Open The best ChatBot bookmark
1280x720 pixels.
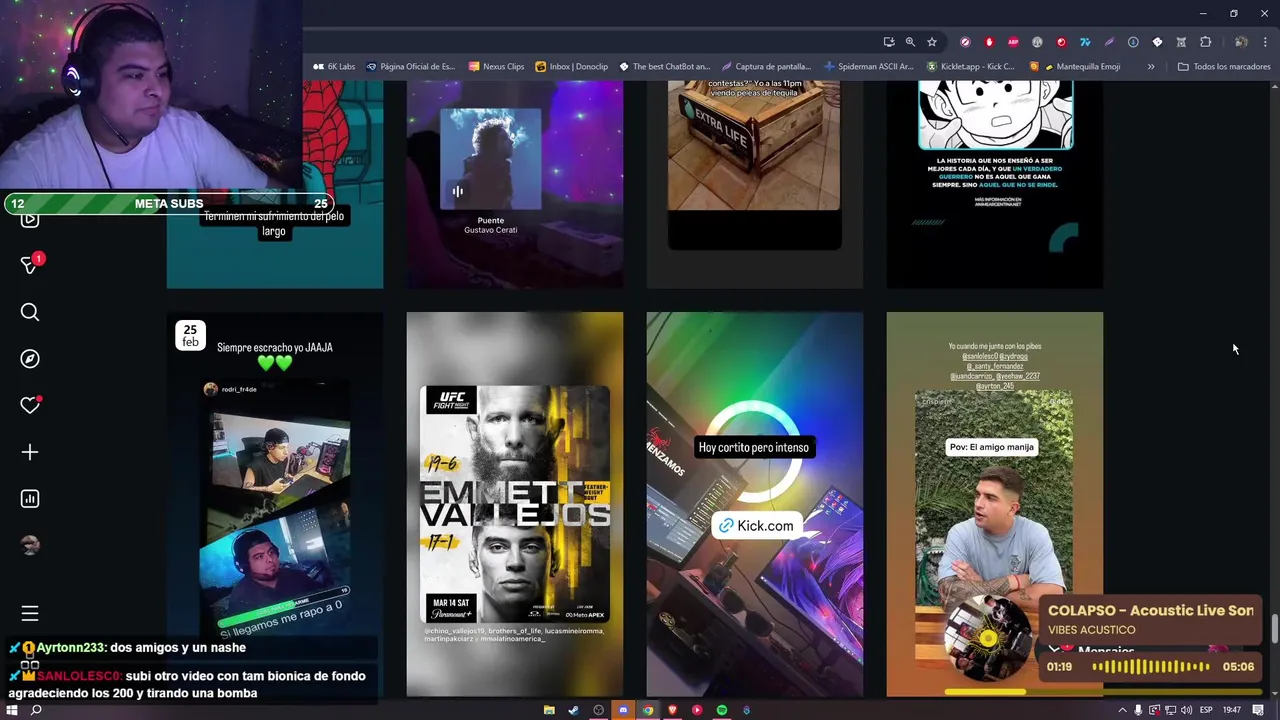[x=665, y=67]
